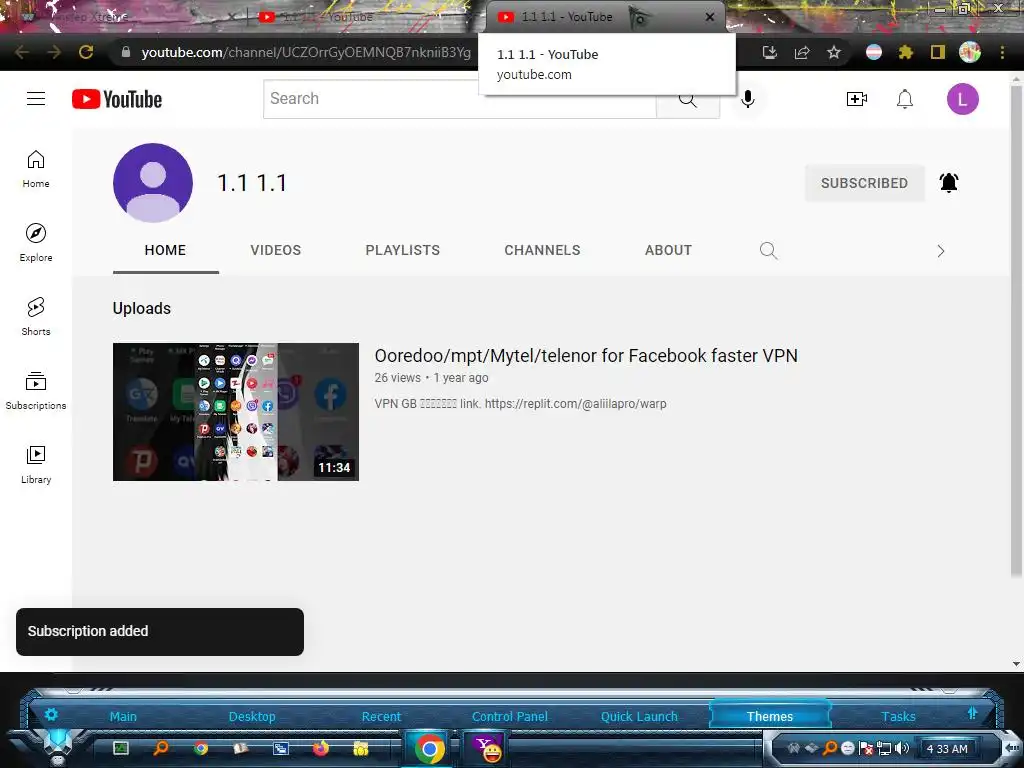Click the 1.1 1.1 channel avatar
This screenshot has height=768, width=1024.
tap(153, 183)
